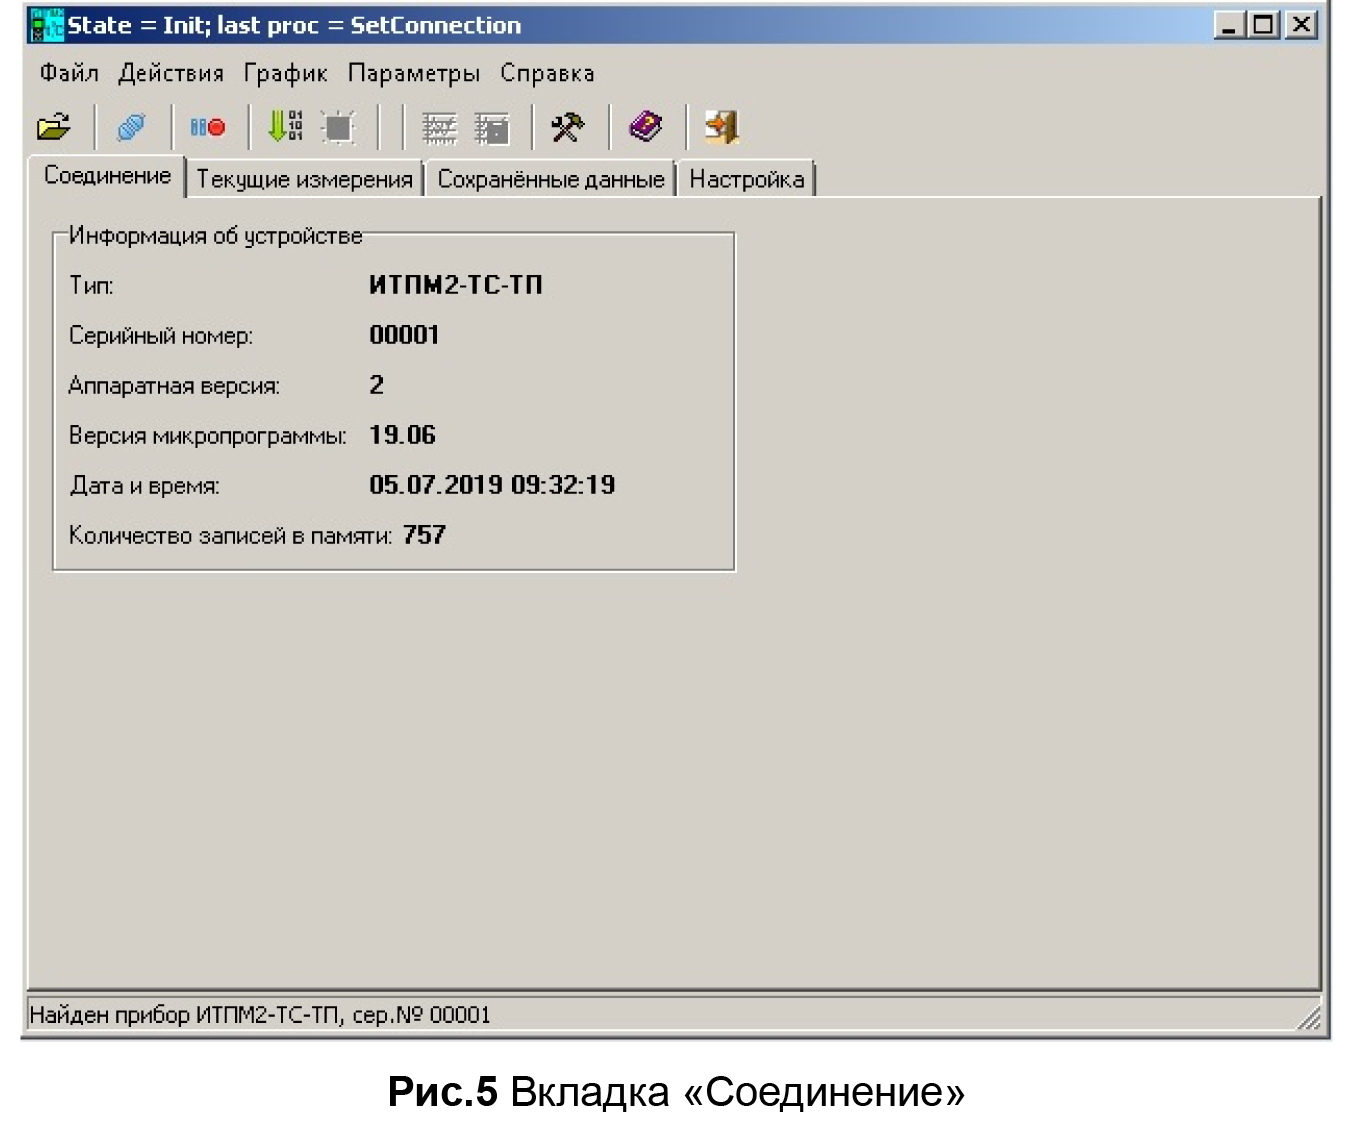Open settings via hammer and wrench icon
The height and width of the screenshot is (1135, 1357).
[x=568, y=127]
